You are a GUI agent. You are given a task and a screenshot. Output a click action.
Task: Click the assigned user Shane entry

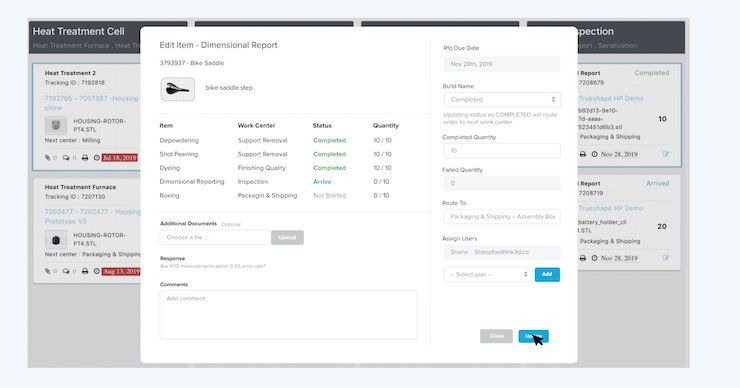(502, 252)
